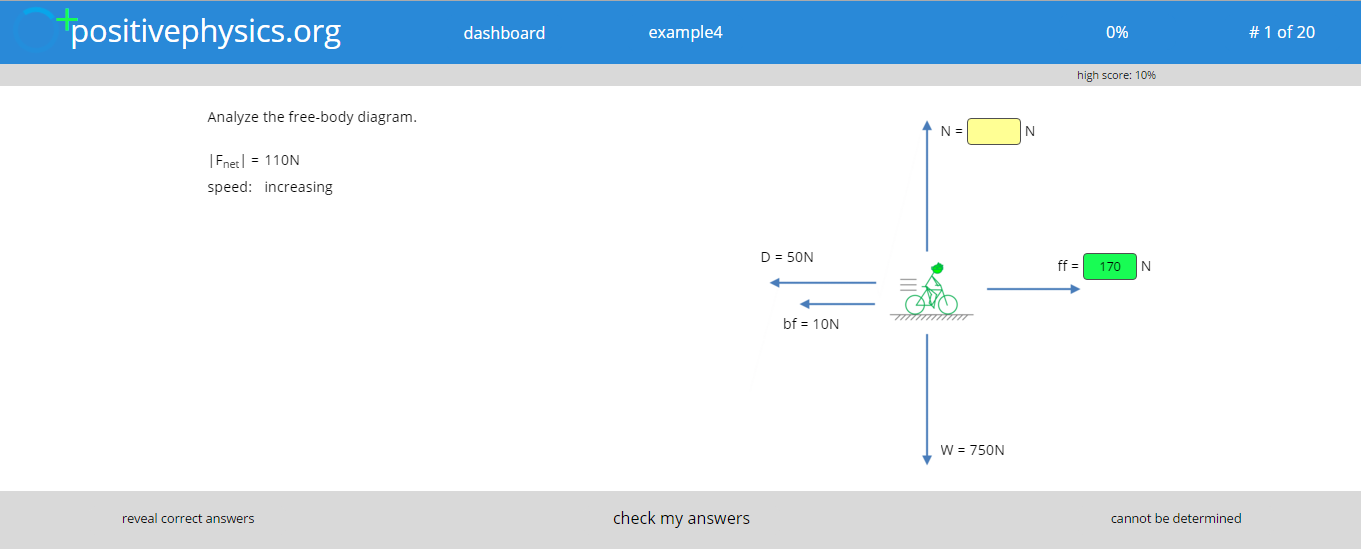The image size is (1361, 559).
Task: Click the positivephysics.org site title
Action: (x=206, y=31)
